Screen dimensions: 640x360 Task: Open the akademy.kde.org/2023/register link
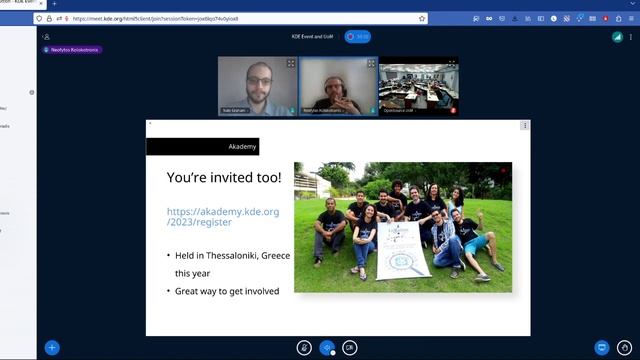tap(223, 217)
